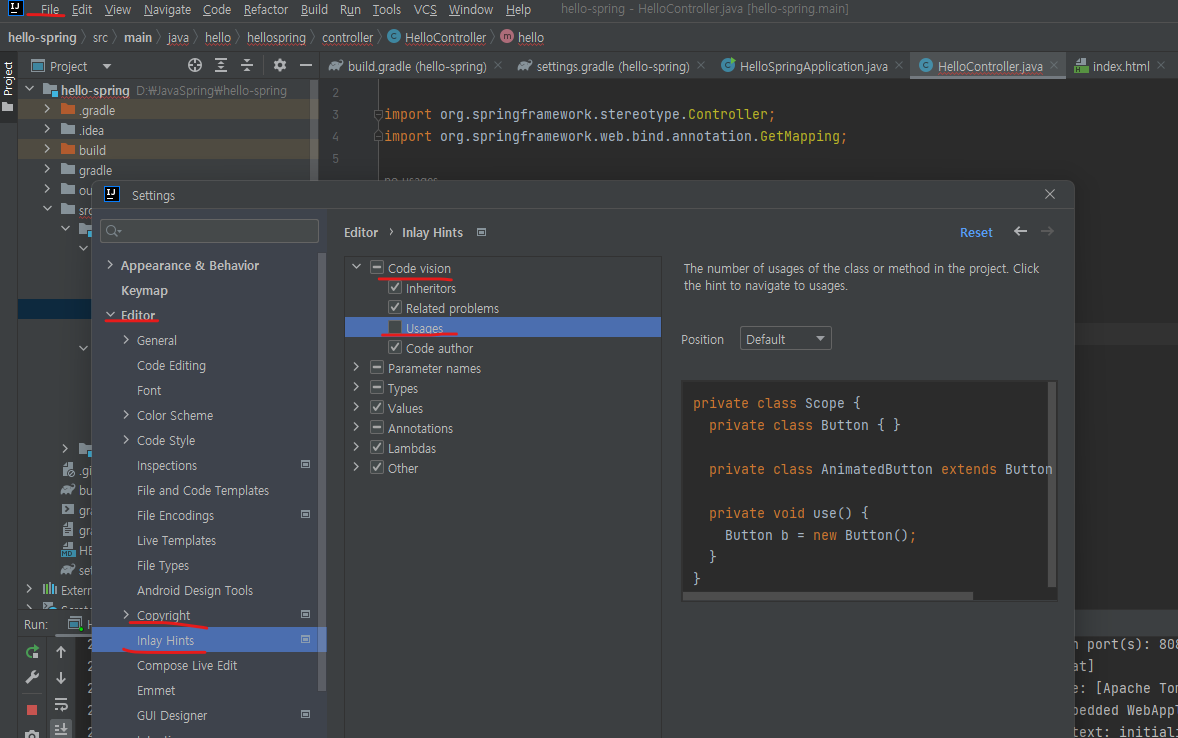The height and width of the screenshot is (738, 1178).
Task: Click the Rerun green icon in Run panel
Action: point(32,652)
